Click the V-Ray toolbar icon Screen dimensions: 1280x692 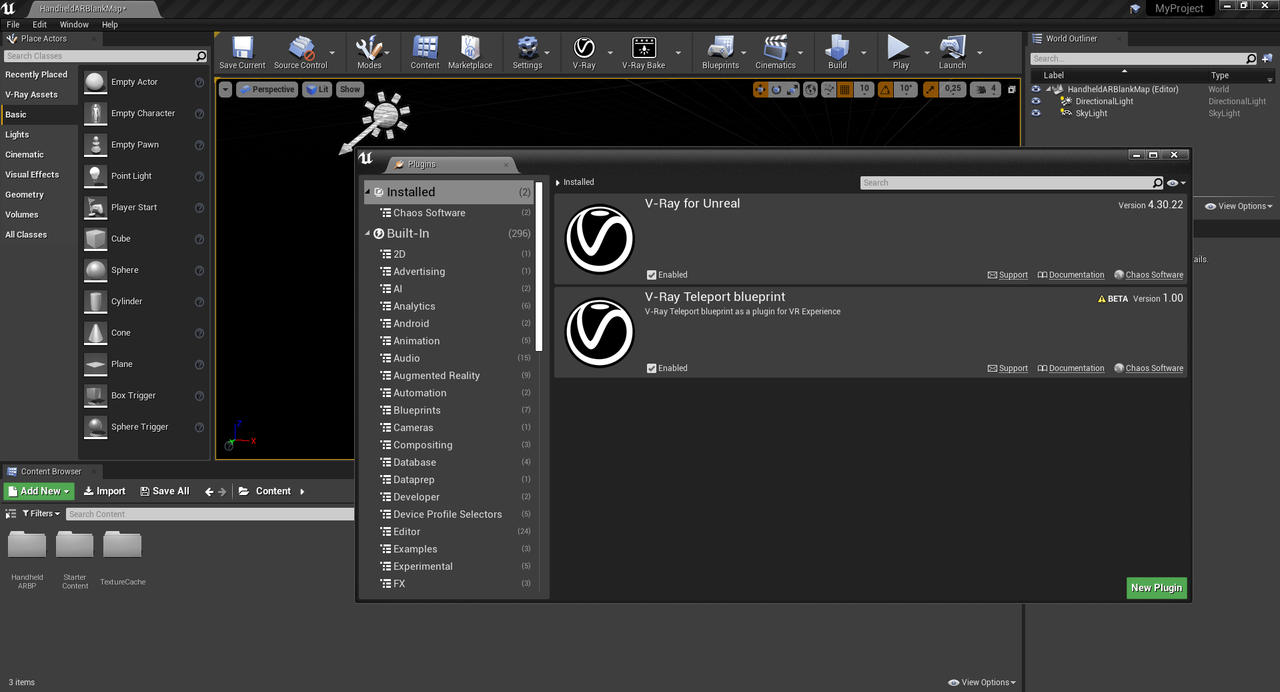pos(584,53)
